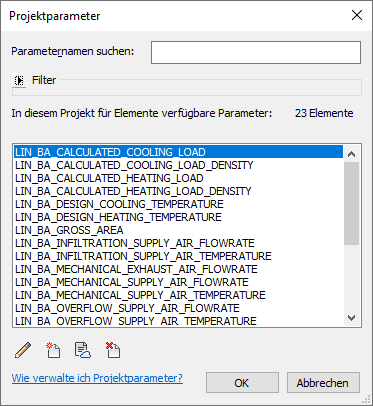
Task: Click the Abbrechen button
Action: click(323, 383)
